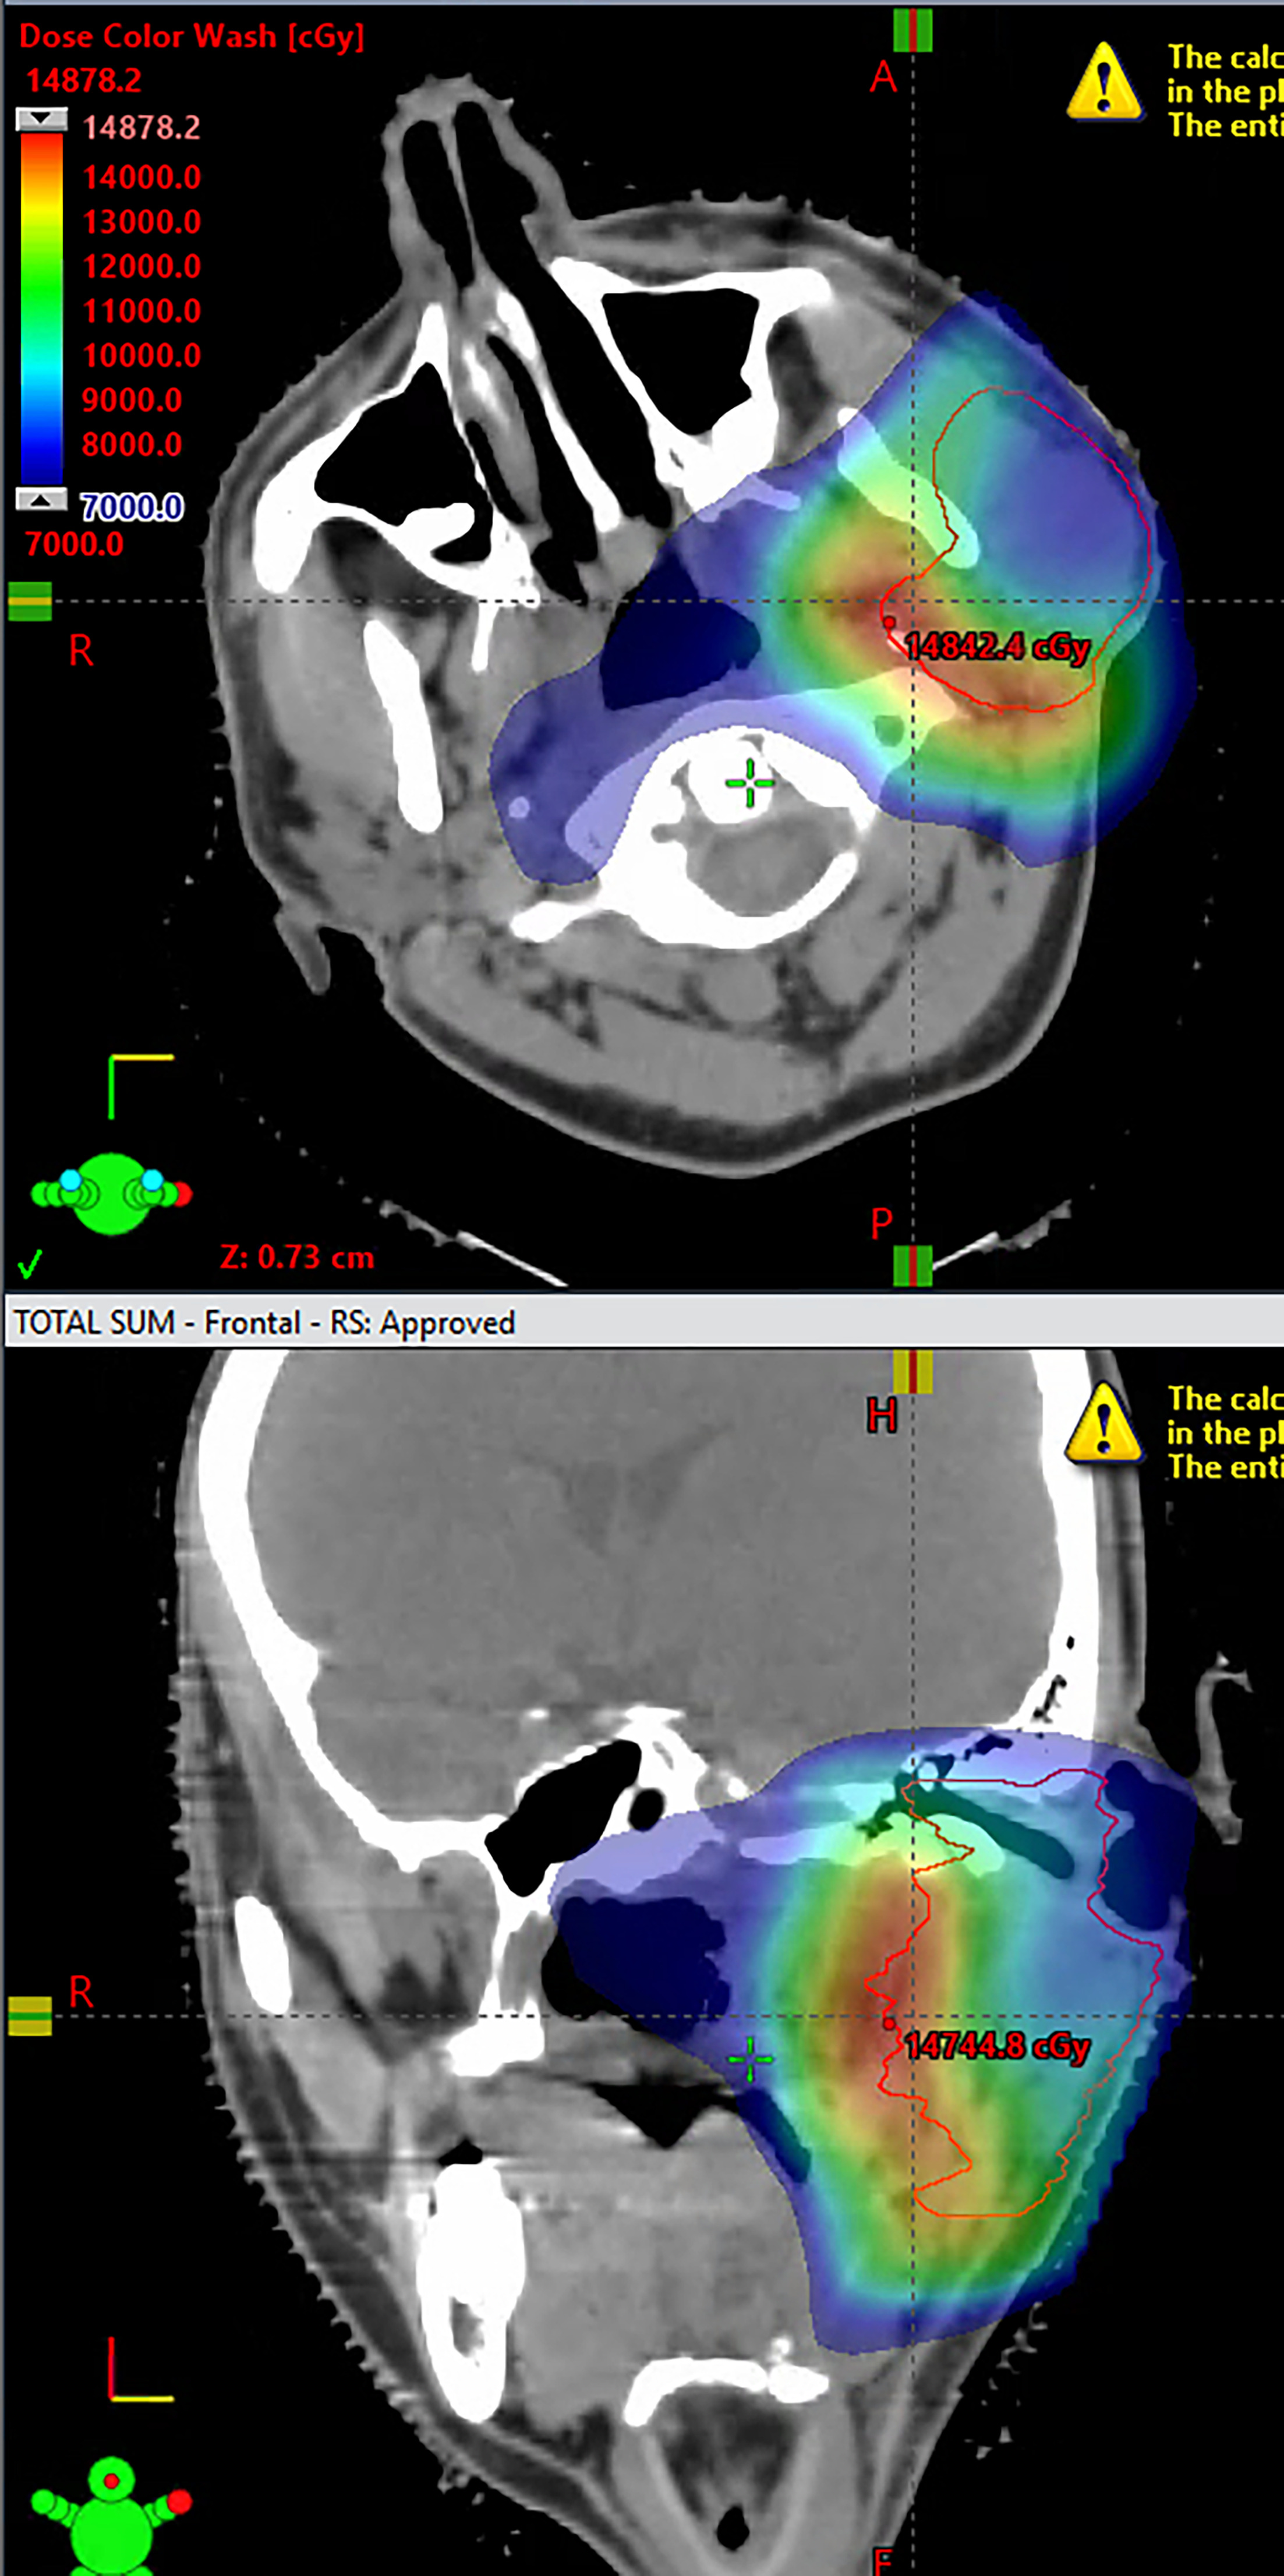Click the 14744.8 cGy dose point label
Screen dimensions: 1284x2576
pyautogui.click(x=997, y=2046)
